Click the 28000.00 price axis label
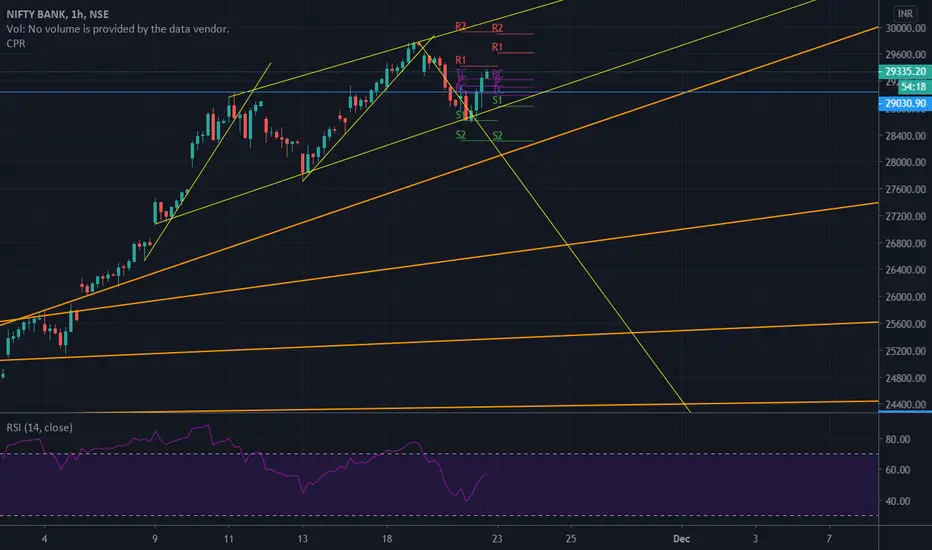The width and height of the screenshot is (932, 550). [x=905, y=162]
